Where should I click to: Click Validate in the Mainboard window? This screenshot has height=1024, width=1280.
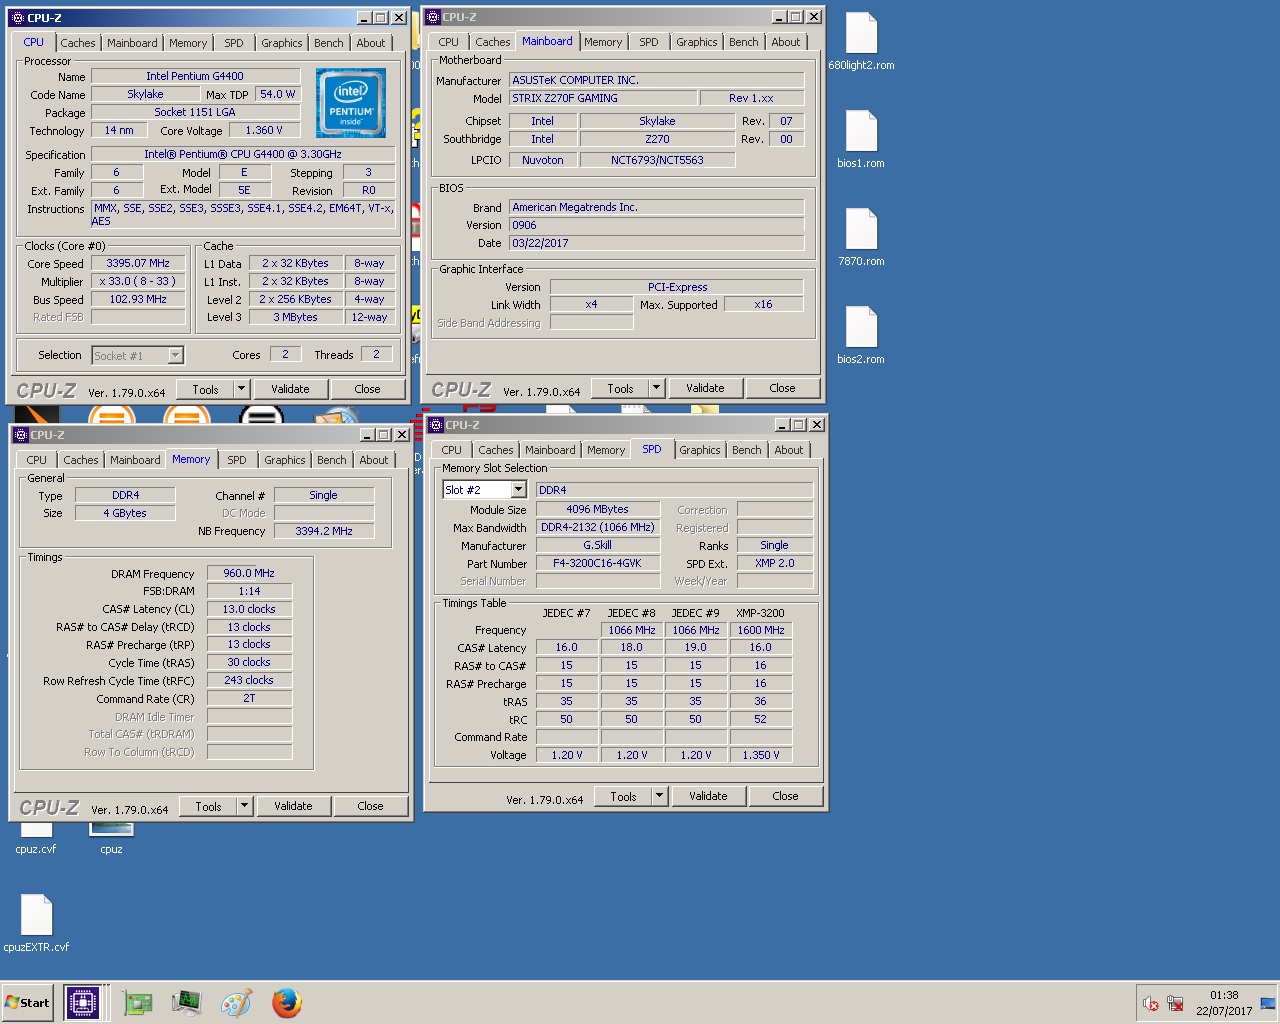706,388
